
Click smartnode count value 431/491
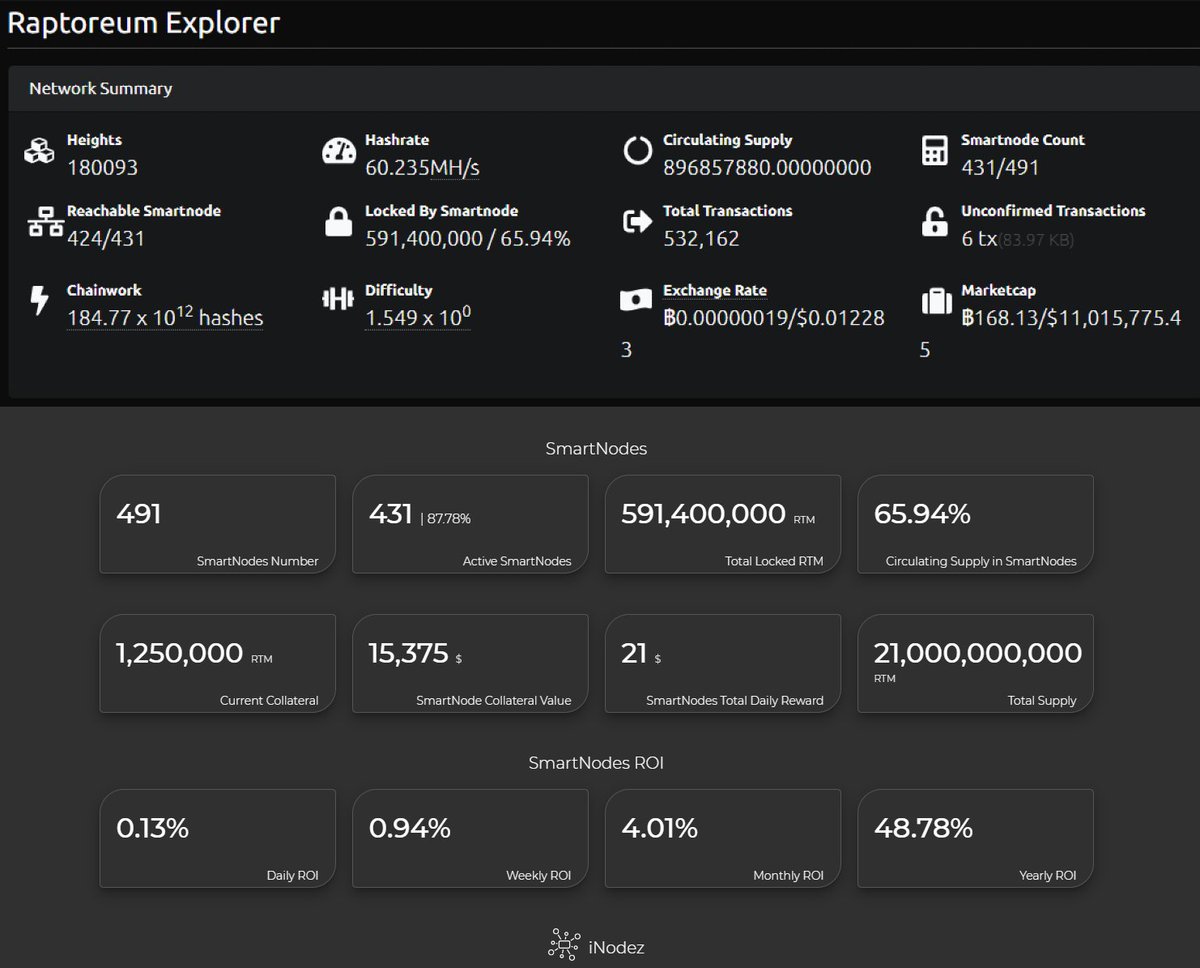click(1000, 168)
